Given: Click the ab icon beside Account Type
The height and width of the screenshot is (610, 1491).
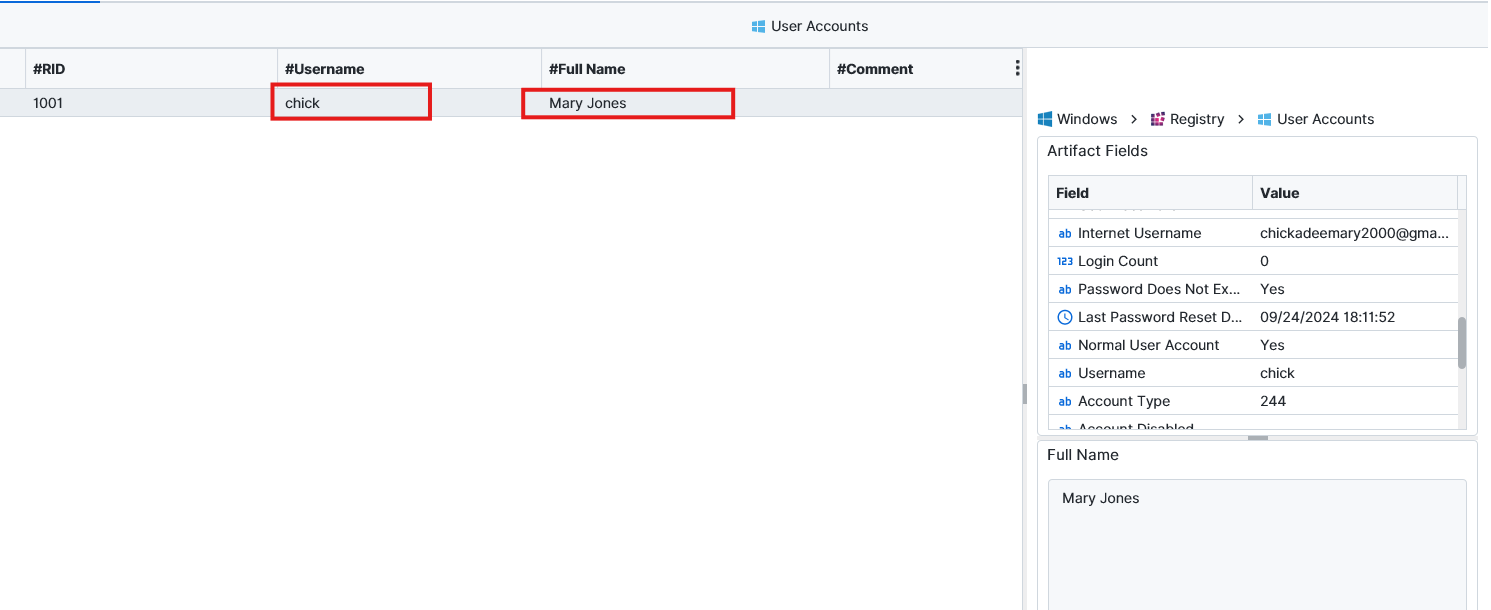Looking at the screenshot, I should coord(1064,401).
